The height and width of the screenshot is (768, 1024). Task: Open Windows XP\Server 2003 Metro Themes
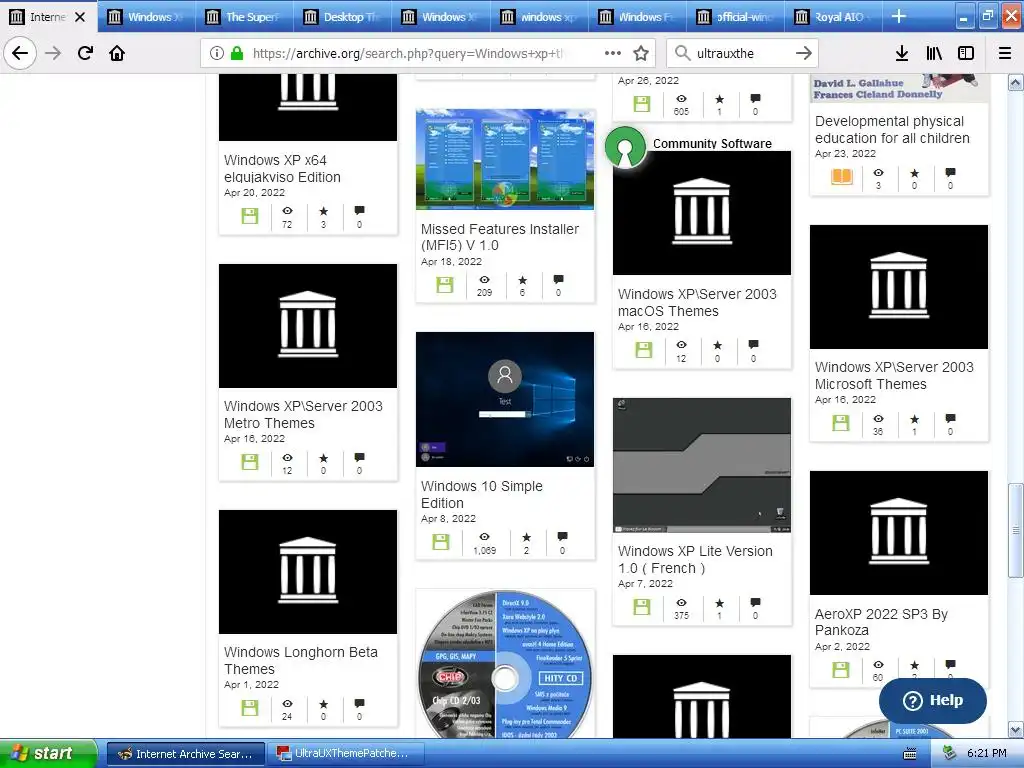(303, 414)
